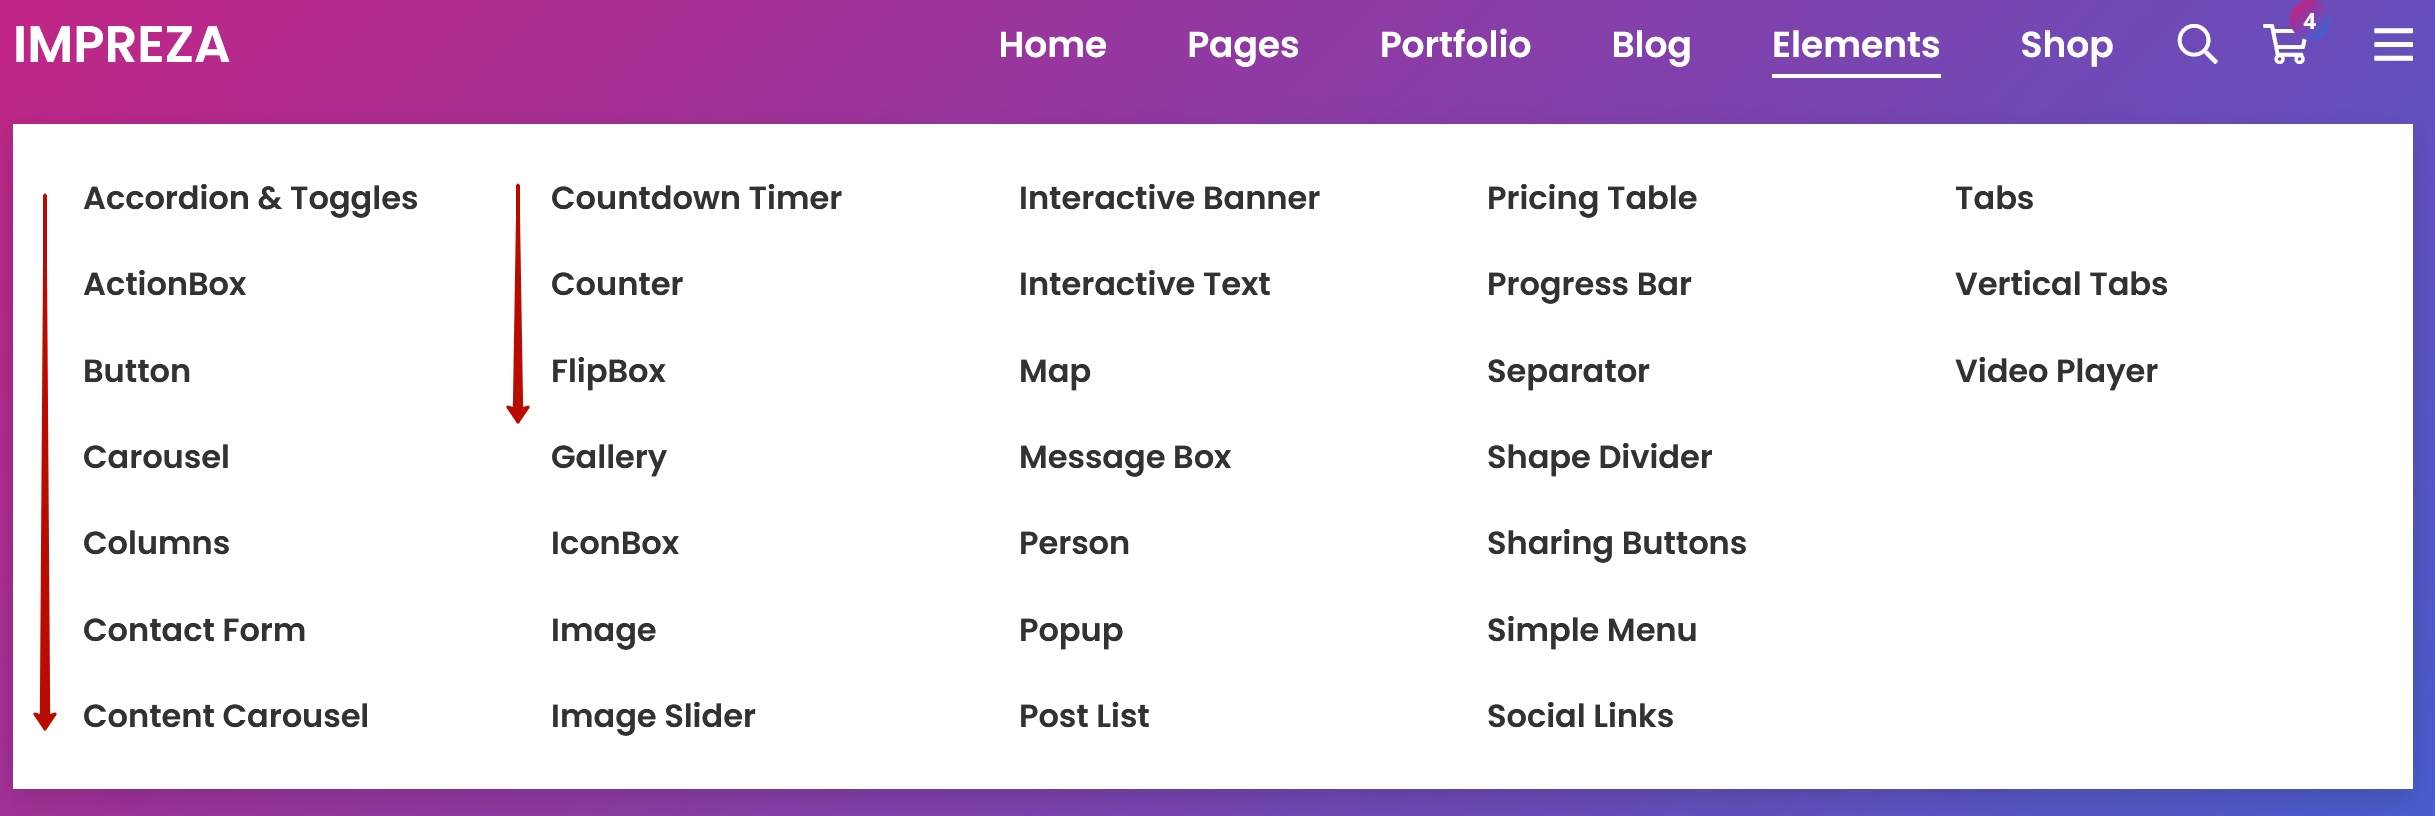
Task: Go to the Social Links page
Action: (x=1580, y=716)
